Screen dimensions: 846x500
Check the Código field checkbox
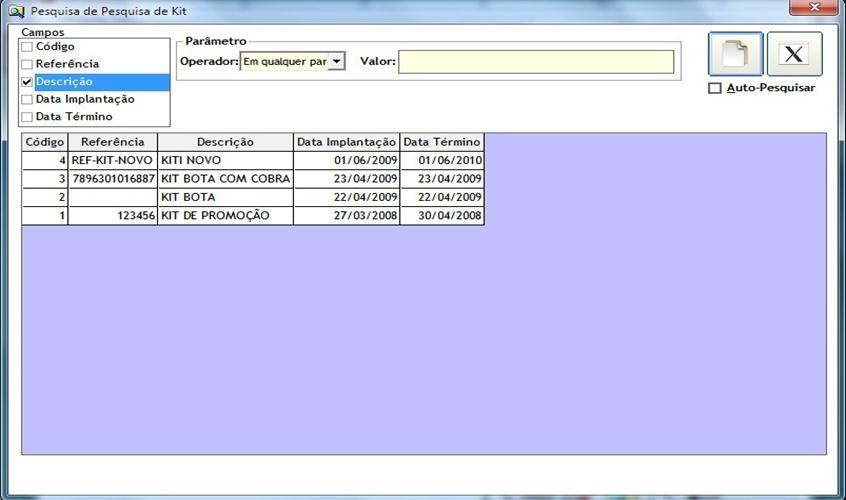(x=27, y=47)
